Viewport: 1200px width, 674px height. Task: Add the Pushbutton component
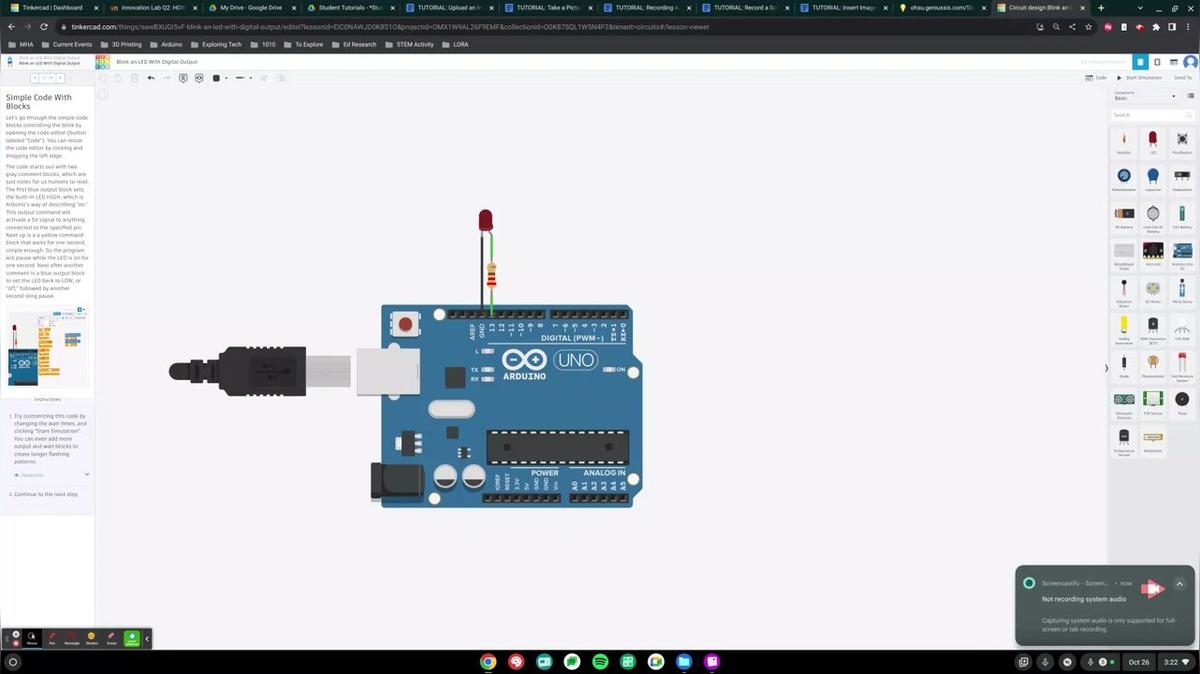pyautogui.click(x=1182, y=142)
